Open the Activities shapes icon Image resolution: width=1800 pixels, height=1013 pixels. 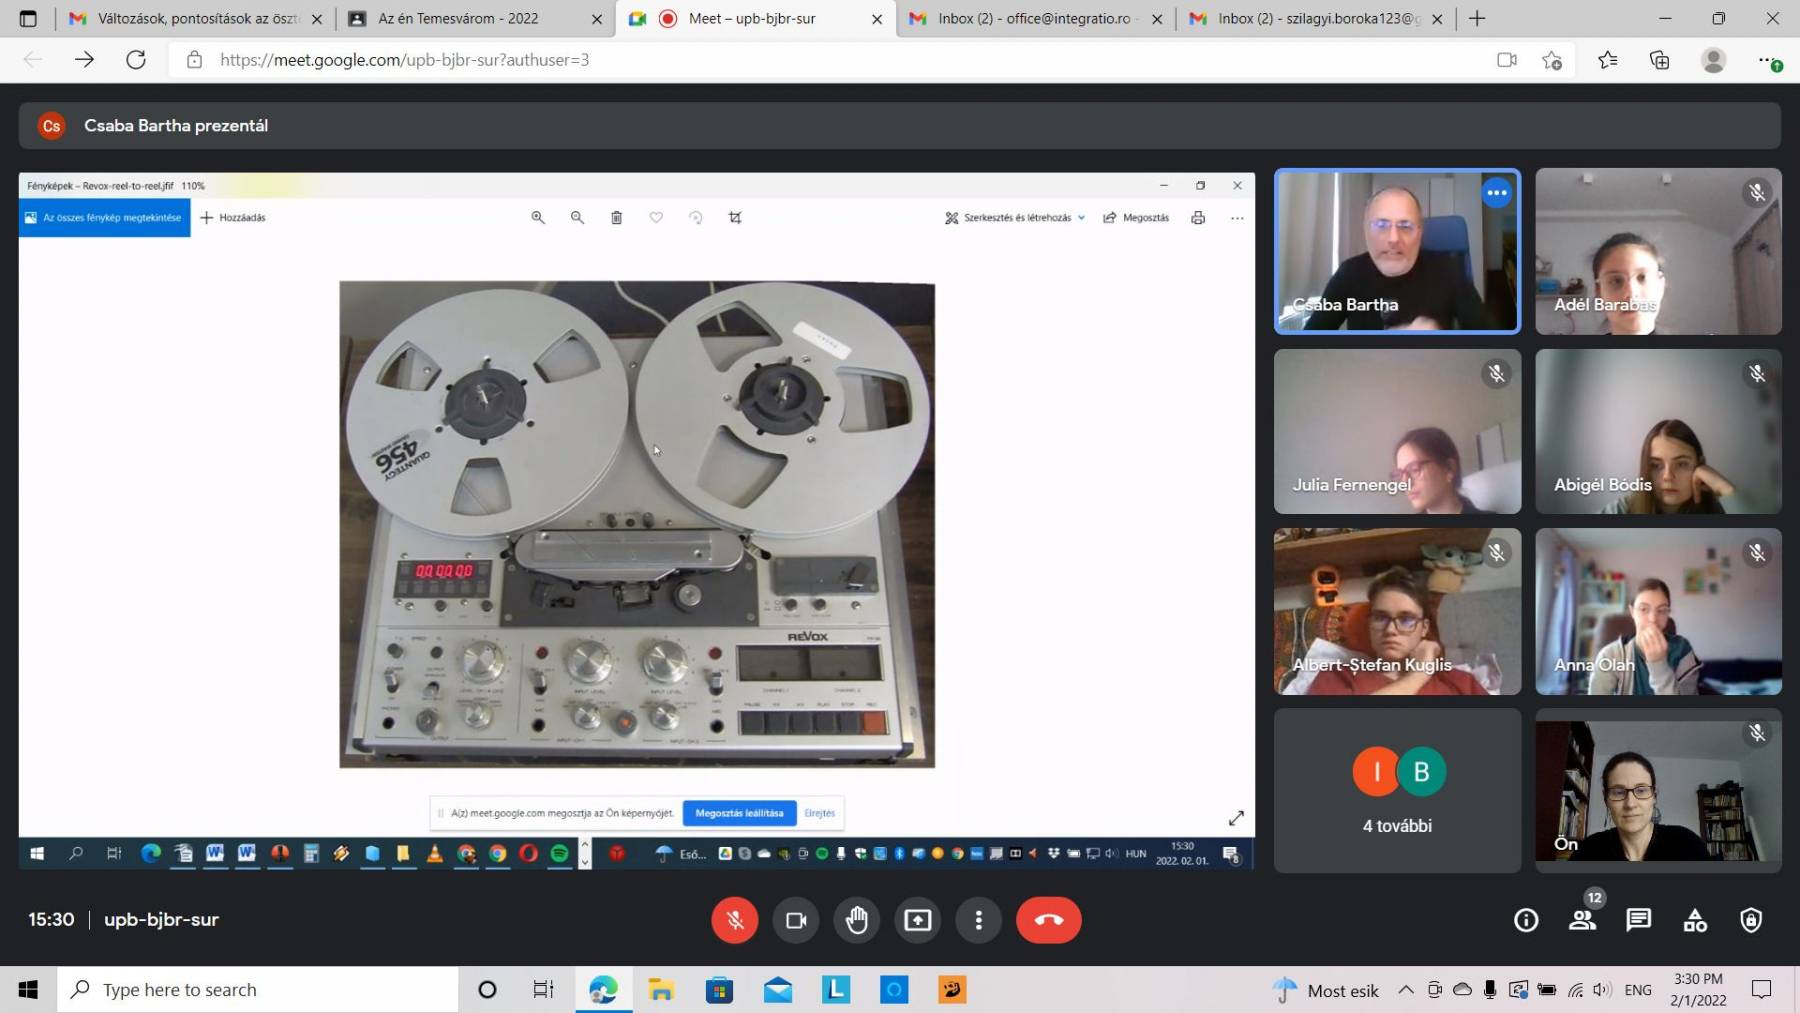tap(1695, 920)
